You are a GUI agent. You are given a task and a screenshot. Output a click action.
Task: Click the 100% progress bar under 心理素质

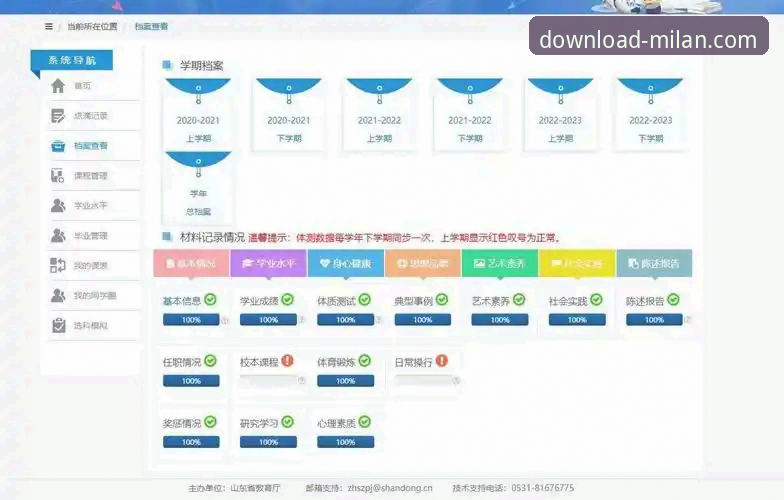(x=346, y=442)
